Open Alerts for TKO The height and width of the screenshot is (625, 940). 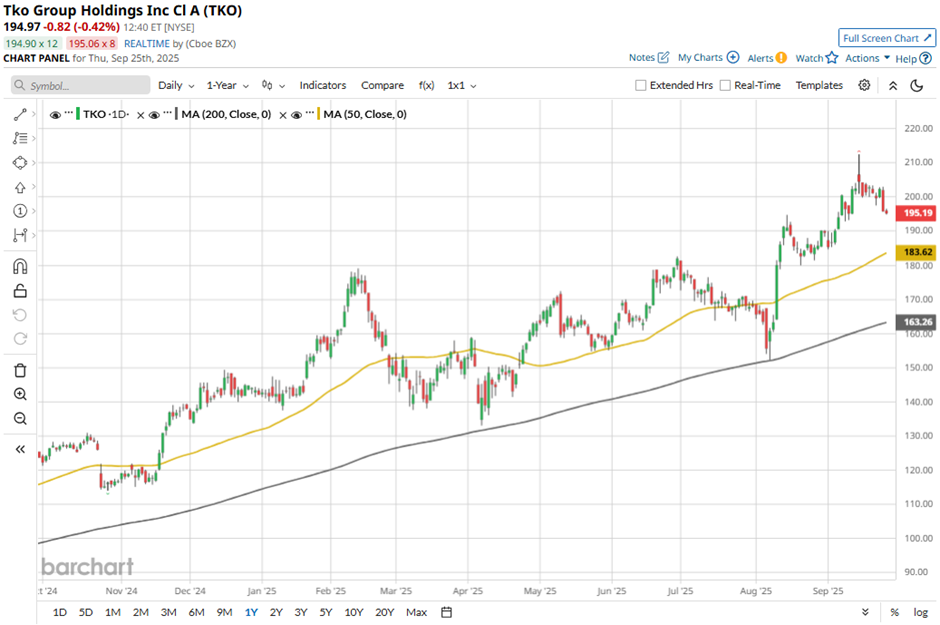pos(767,58)
